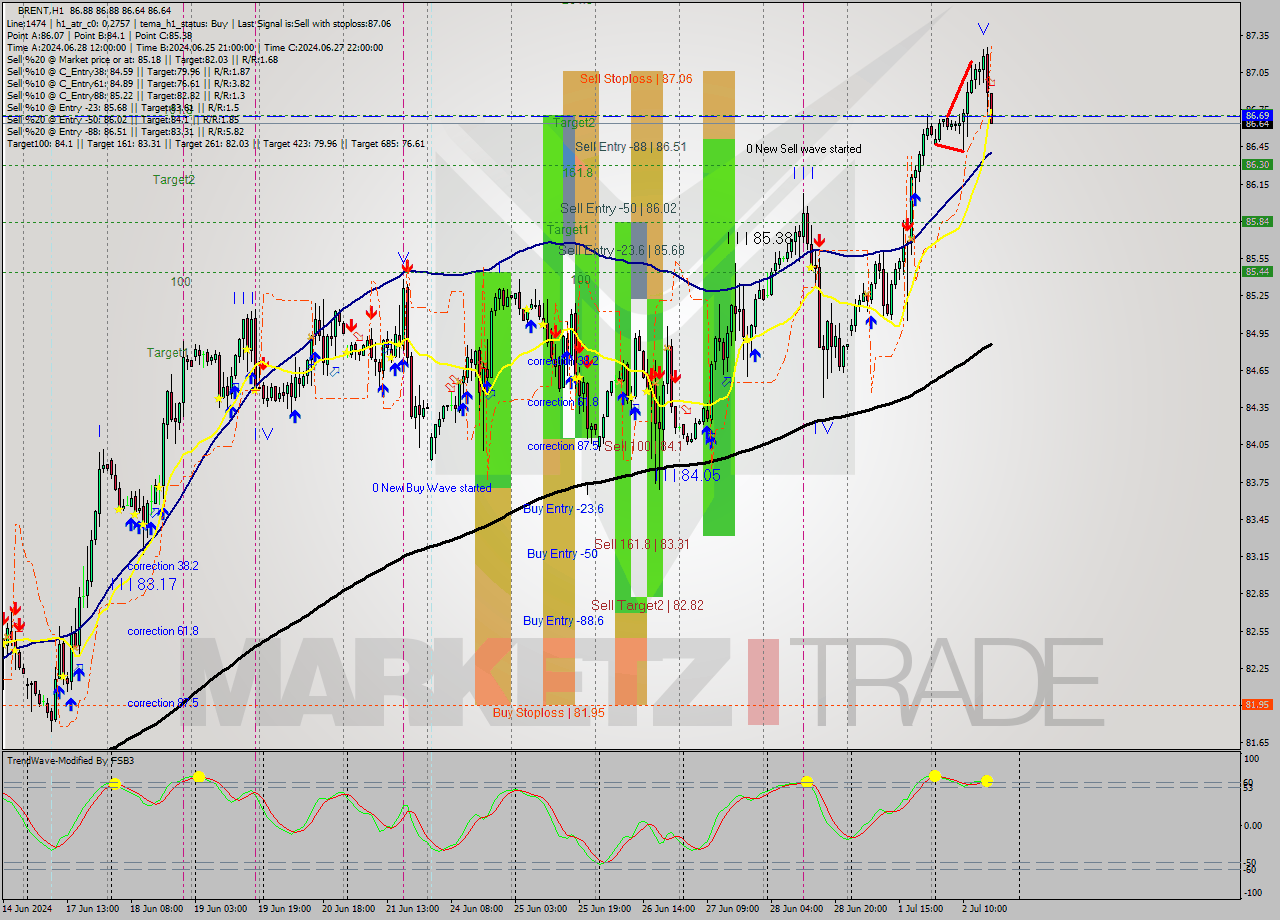Click the 83.15 price axis value
1280x920 pixels.
click(1258, 556)
